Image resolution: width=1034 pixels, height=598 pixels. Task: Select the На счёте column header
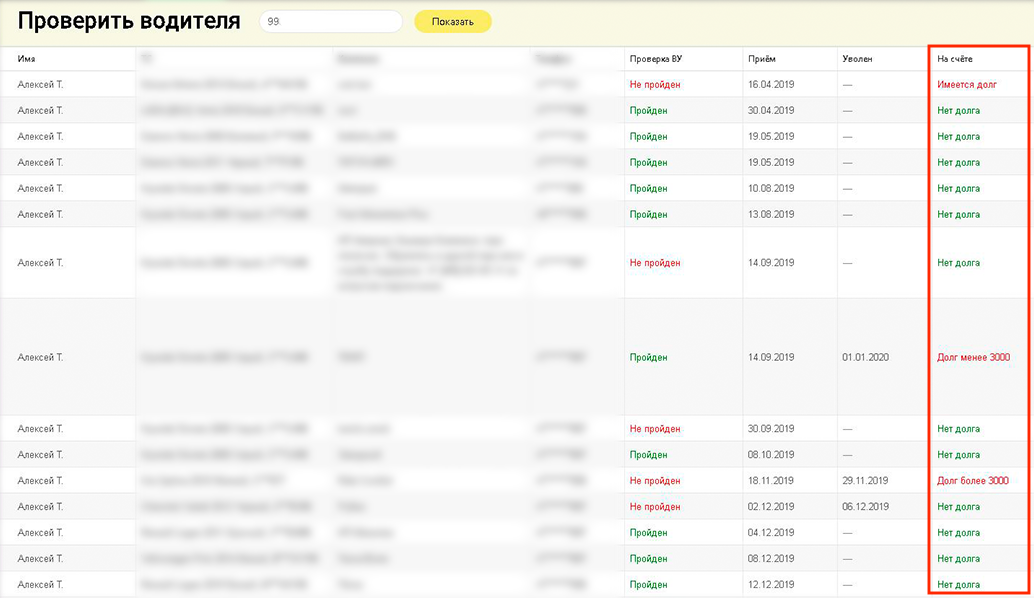(x=955, y=59)
